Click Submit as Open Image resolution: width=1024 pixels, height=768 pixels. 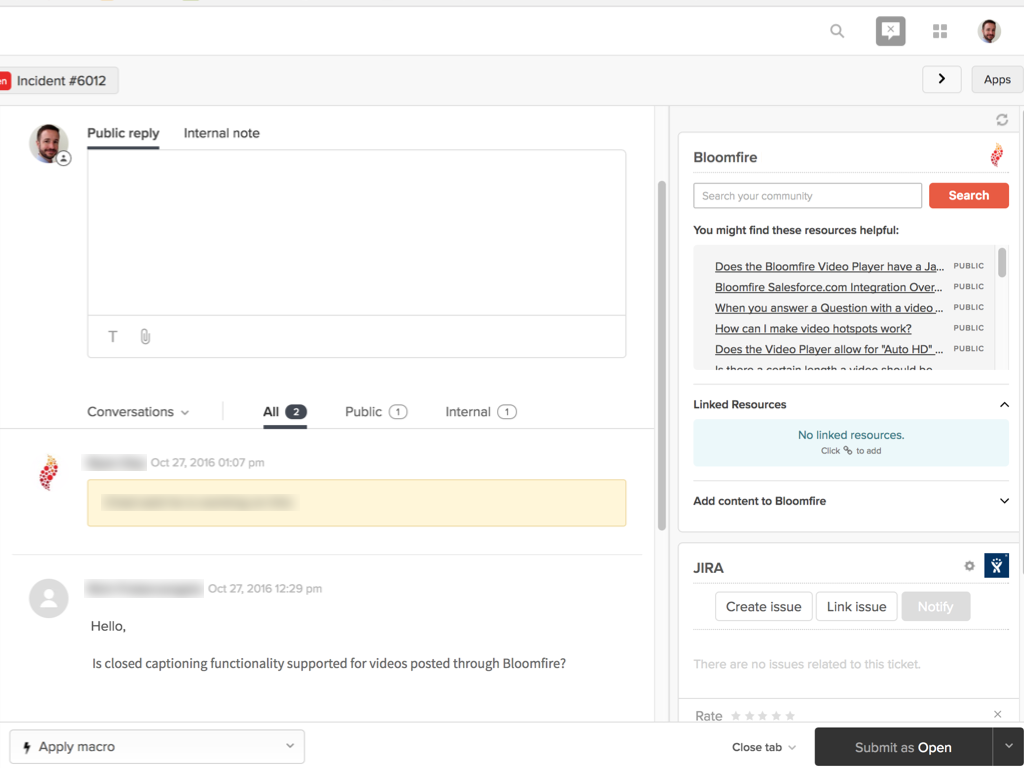(x=903, y=747)
